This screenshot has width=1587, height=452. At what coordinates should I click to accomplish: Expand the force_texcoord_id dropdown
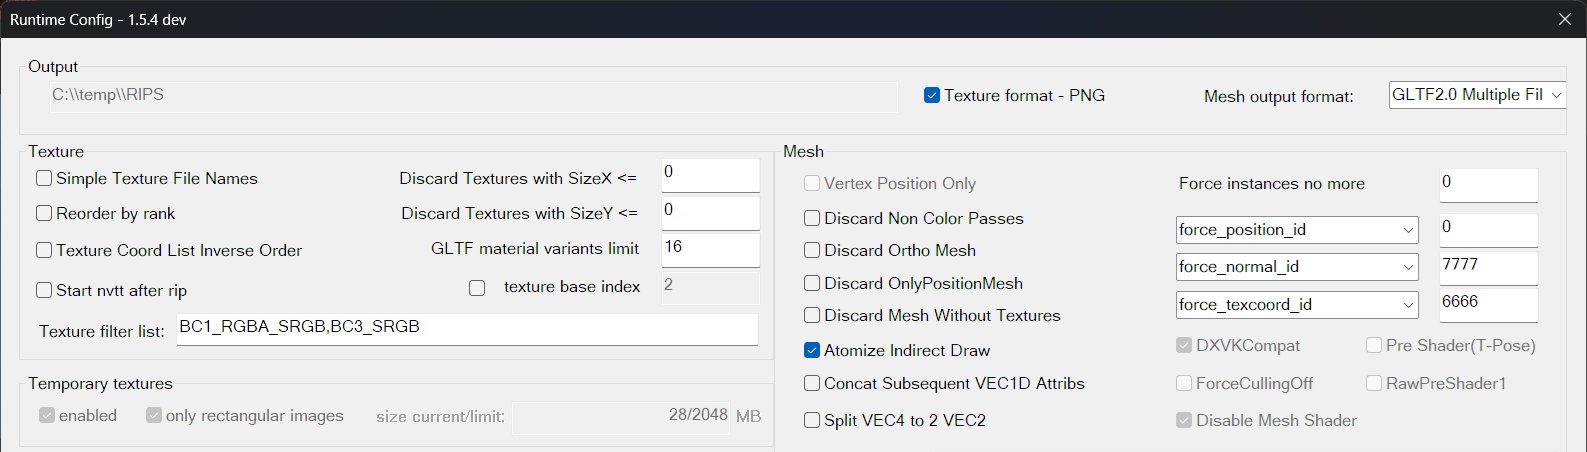click(x=1297, y=304)
